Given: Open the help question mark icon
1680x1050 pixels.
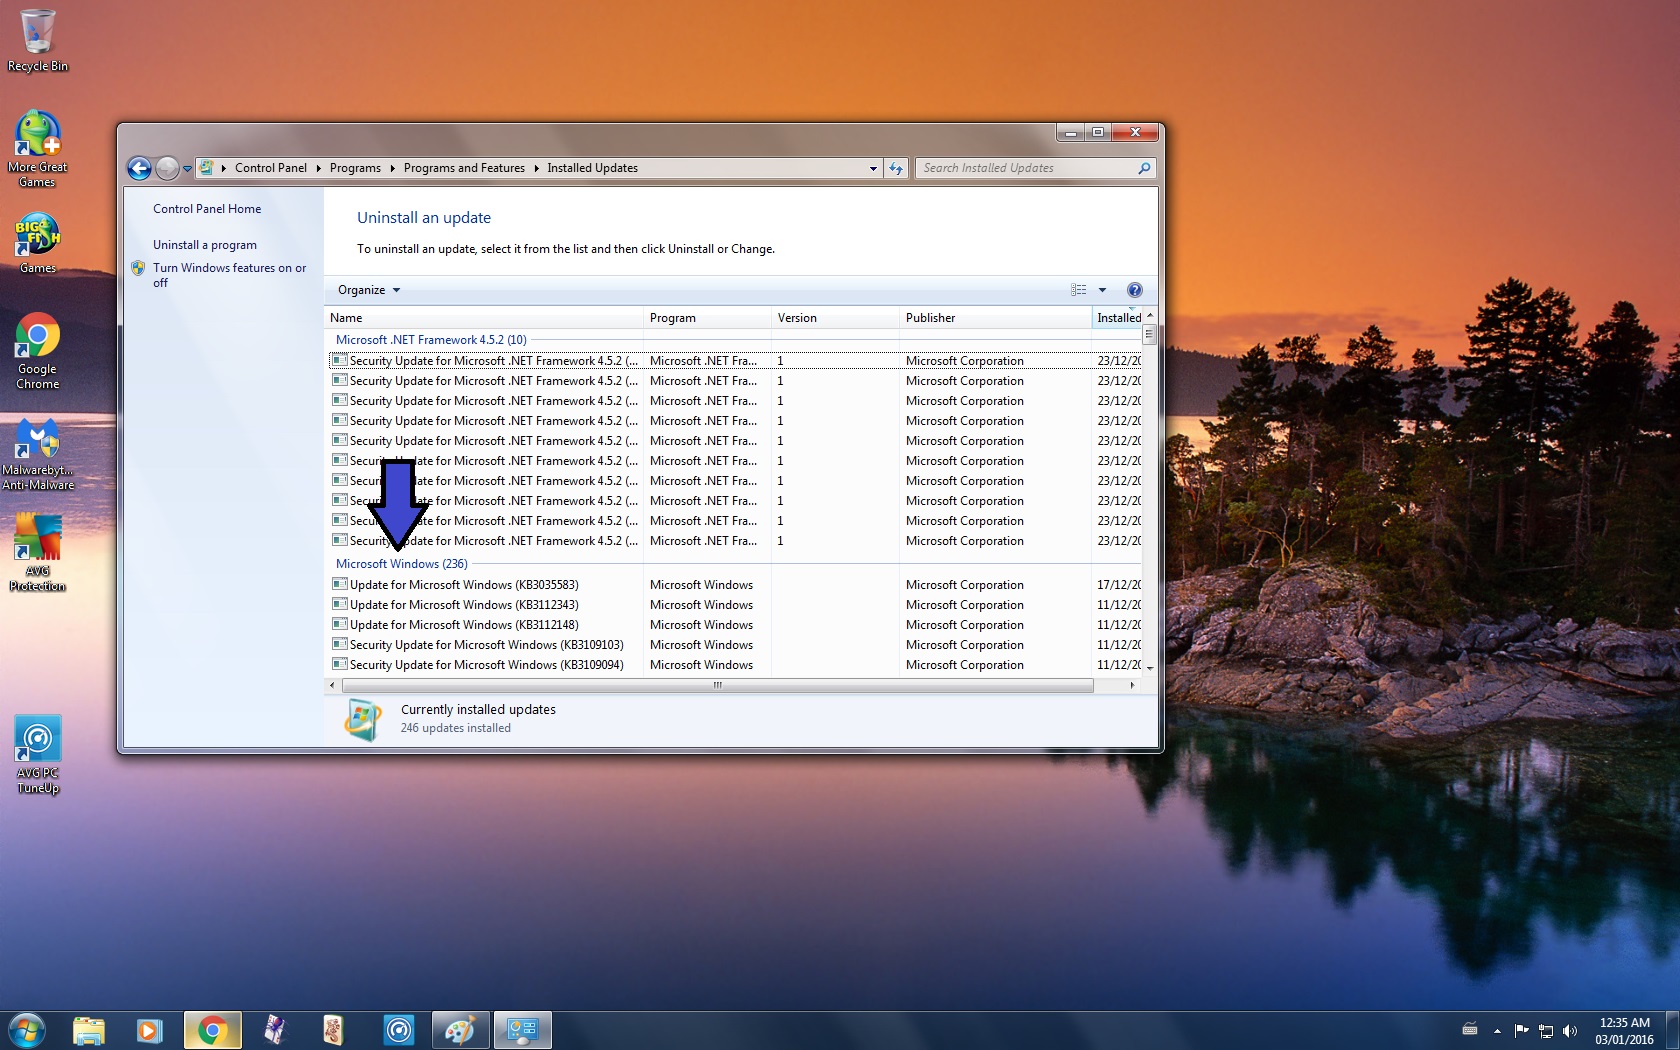Looking at the screenshot, I should click(1134, 290).
